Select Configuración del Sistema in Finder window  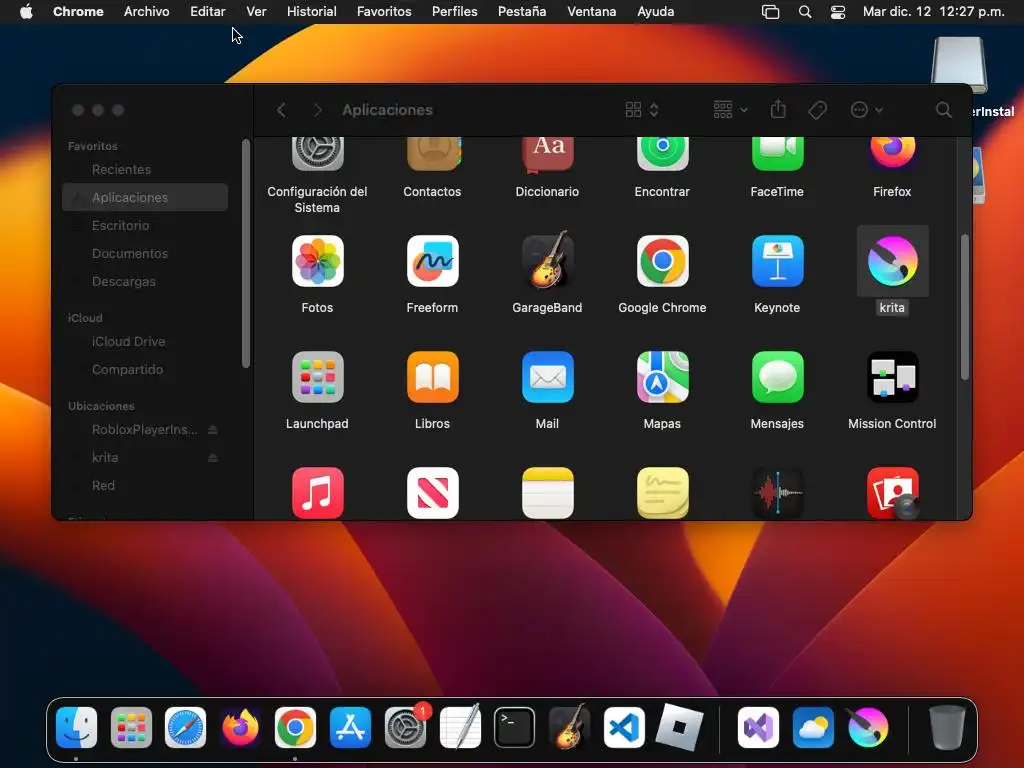[317, 153]
